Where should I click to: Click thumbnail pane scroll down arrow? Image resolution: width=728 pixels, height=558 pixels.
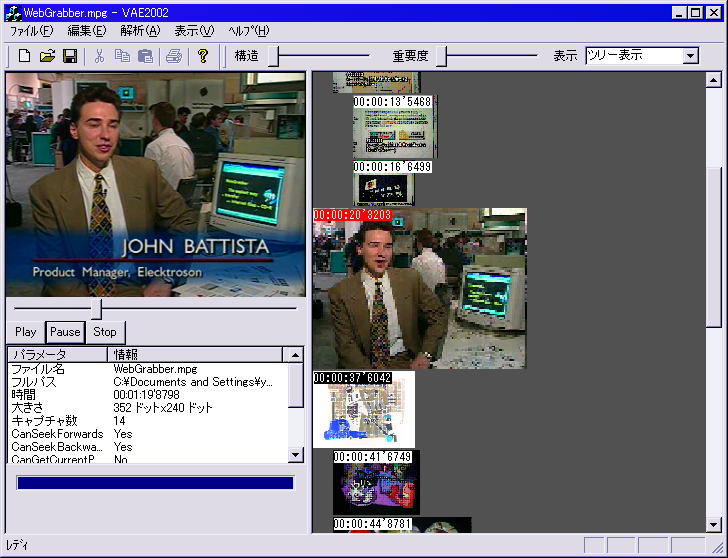click(x=714, y=525)
